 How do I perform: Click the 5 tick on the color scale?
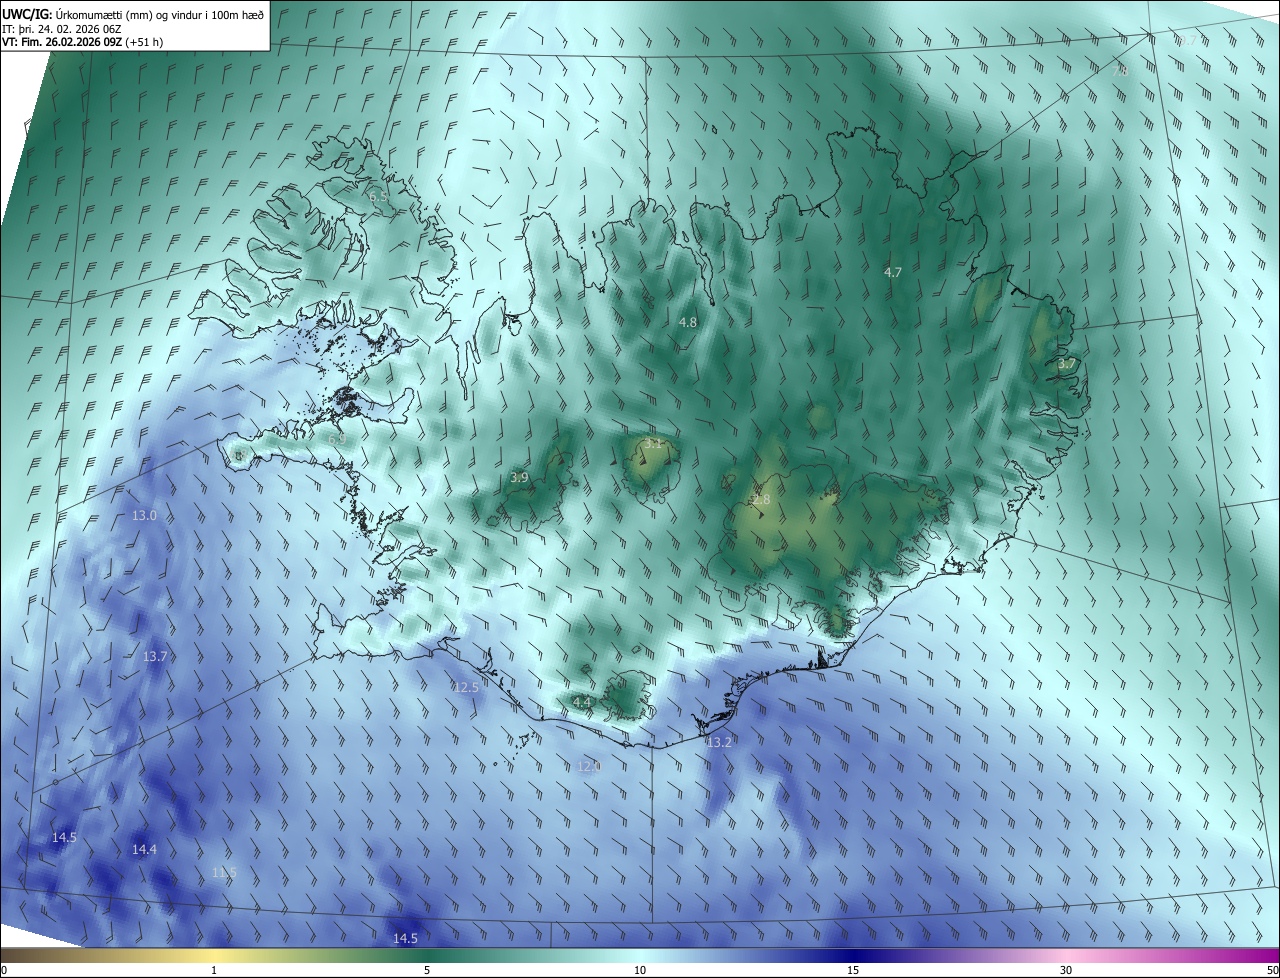(427, 970)
